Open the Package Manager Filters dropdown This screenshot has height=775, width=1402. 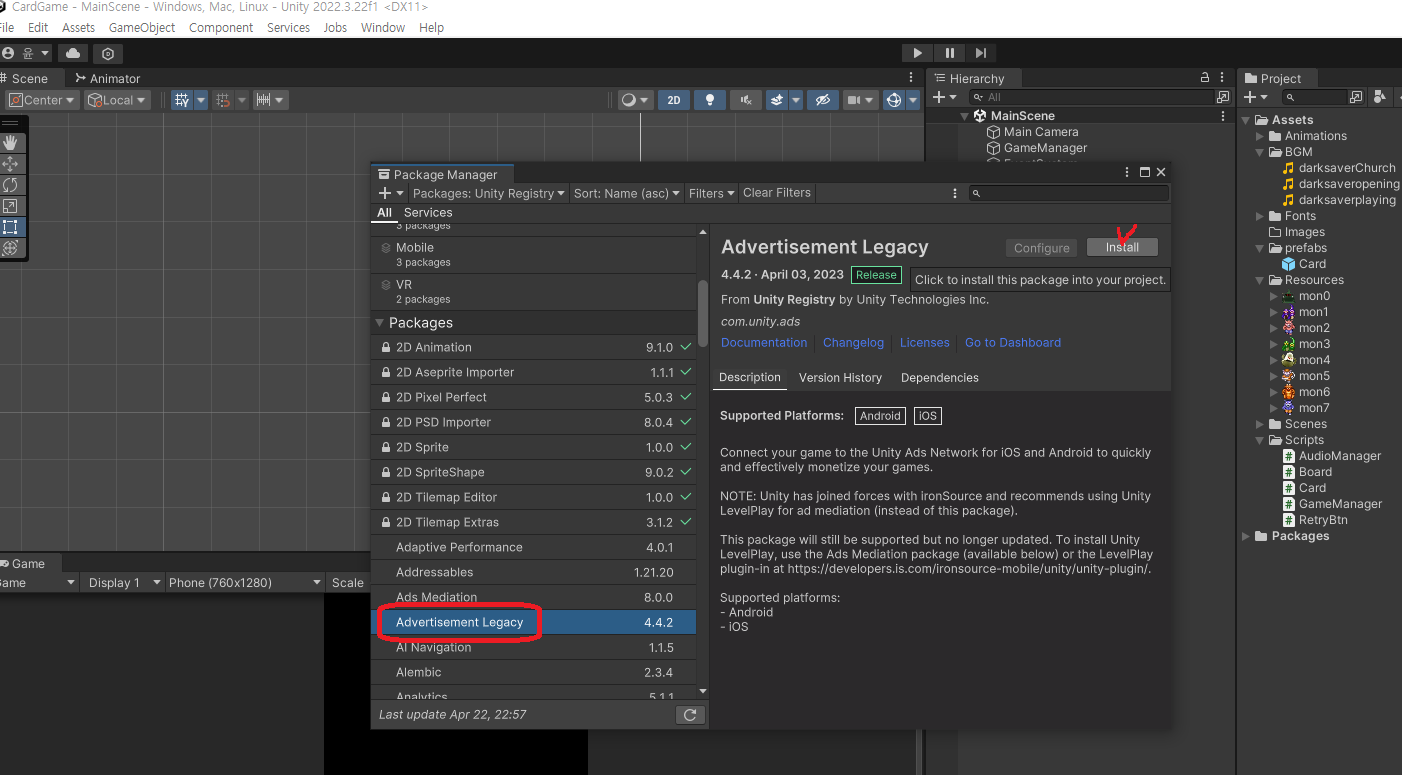(x=711, y=193)
